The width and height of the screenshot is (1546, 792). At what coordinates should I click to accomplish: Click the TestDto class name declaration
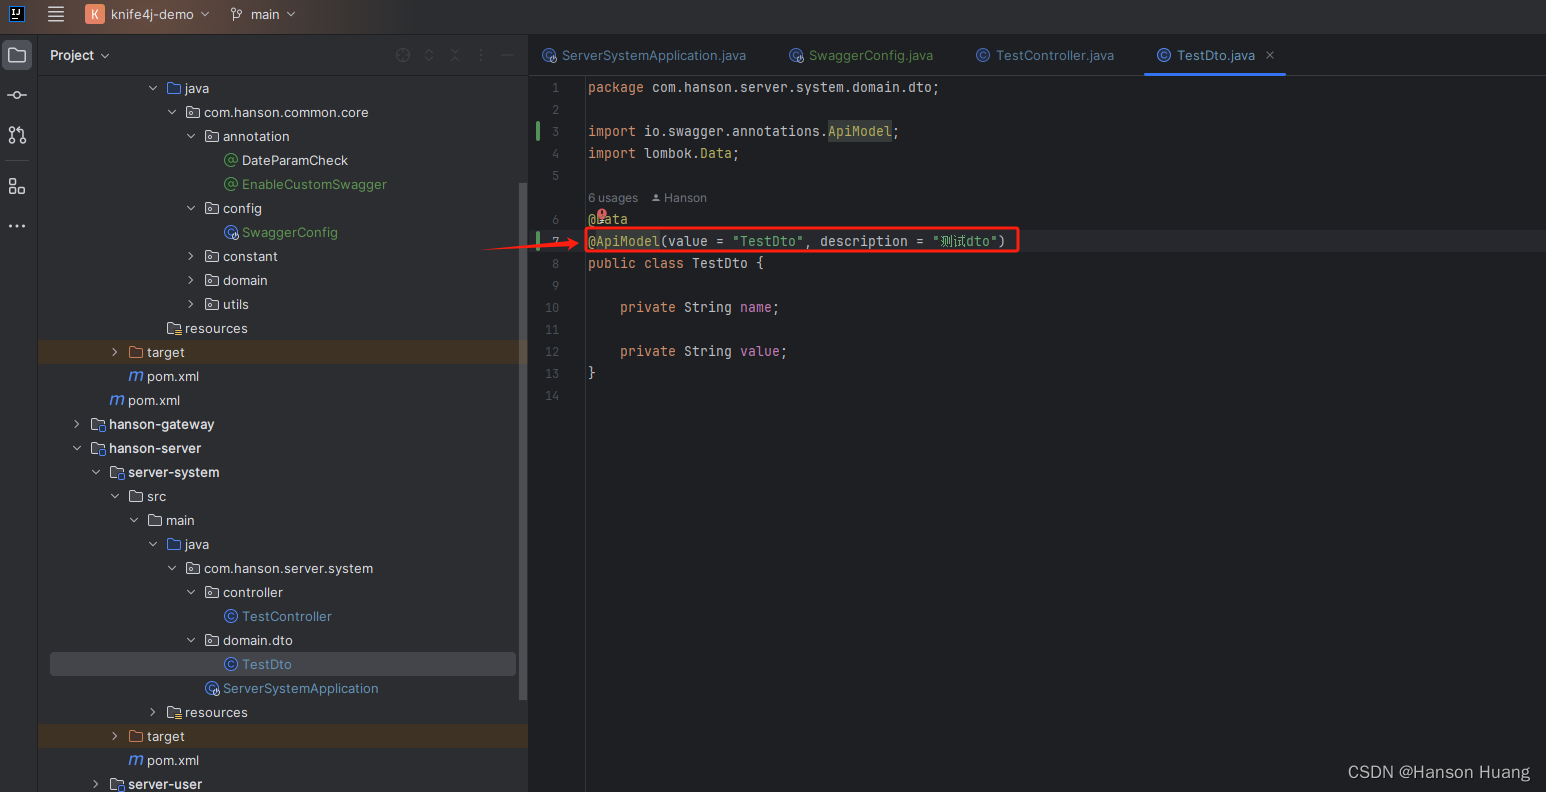coord(720,263)
